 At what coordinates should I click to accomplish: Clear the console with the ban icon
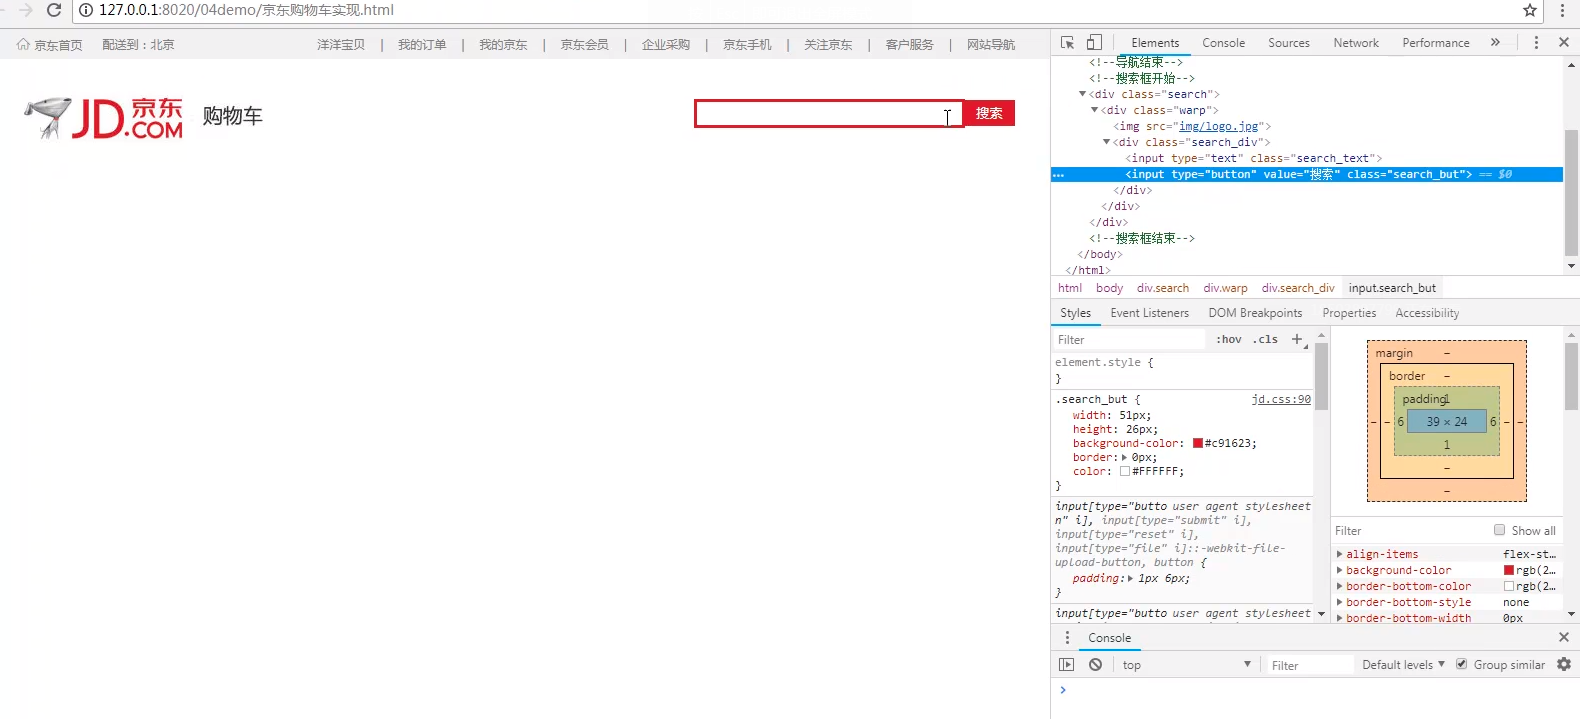pos(1096,665)
